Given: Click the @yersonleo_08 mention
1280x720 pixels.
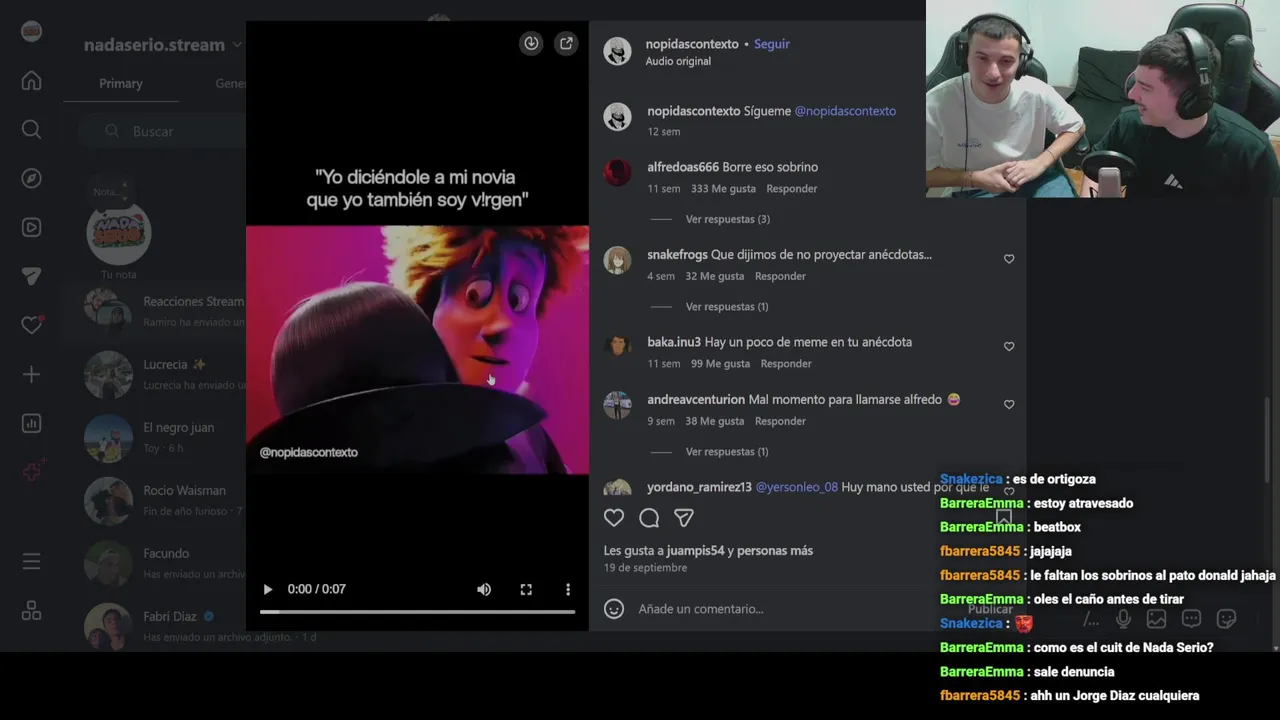Looking at the screenshot, I should 796,487.
